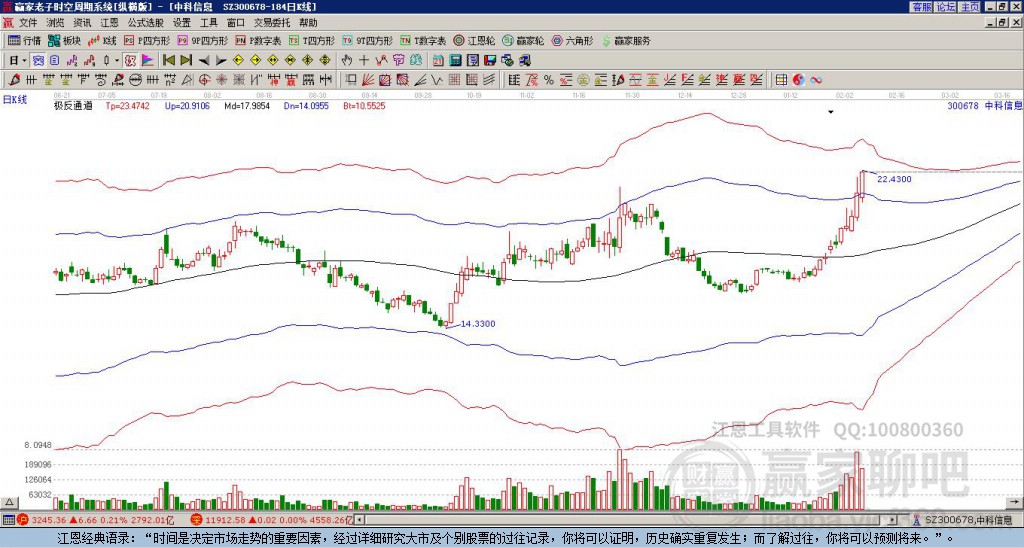Open 赢家服务 from the toolbar
This screenshot has width=1024, height=548.
tap(625, 41)
